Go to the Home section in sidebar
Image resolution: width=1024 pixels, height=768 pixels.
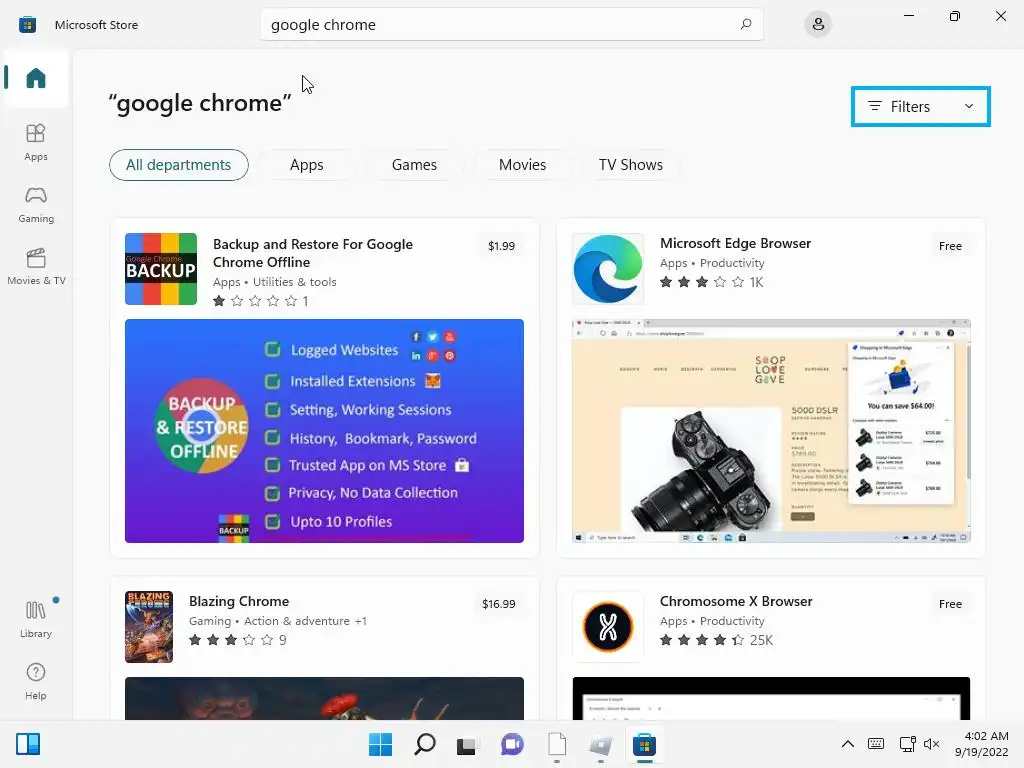(36, 78)
